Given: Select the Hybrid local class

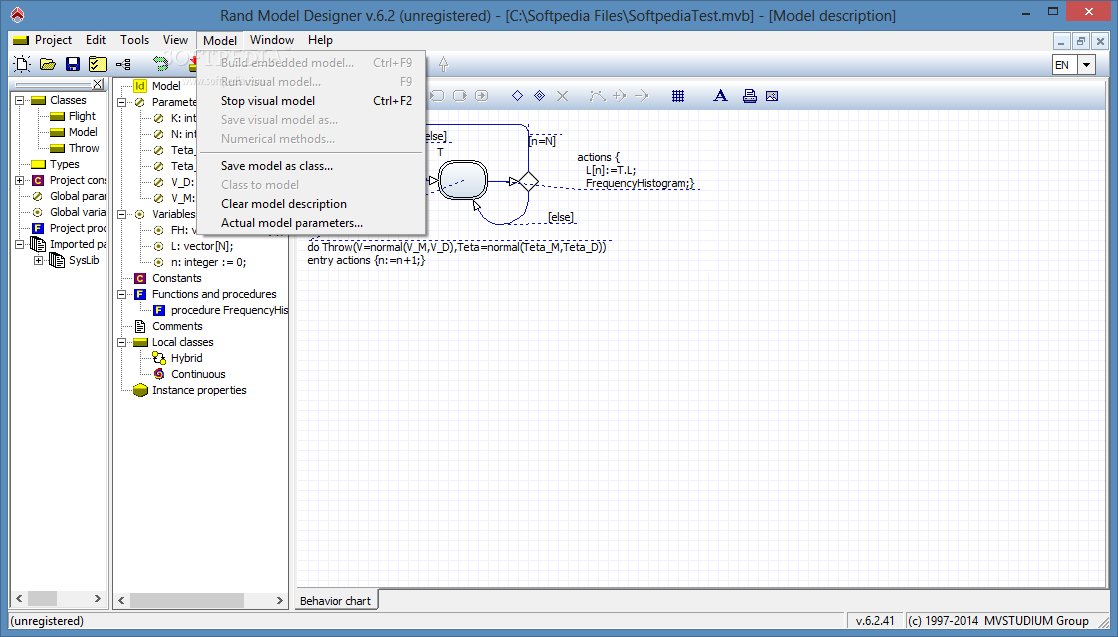Looking at the screenshot, I should tap(186, 358).
